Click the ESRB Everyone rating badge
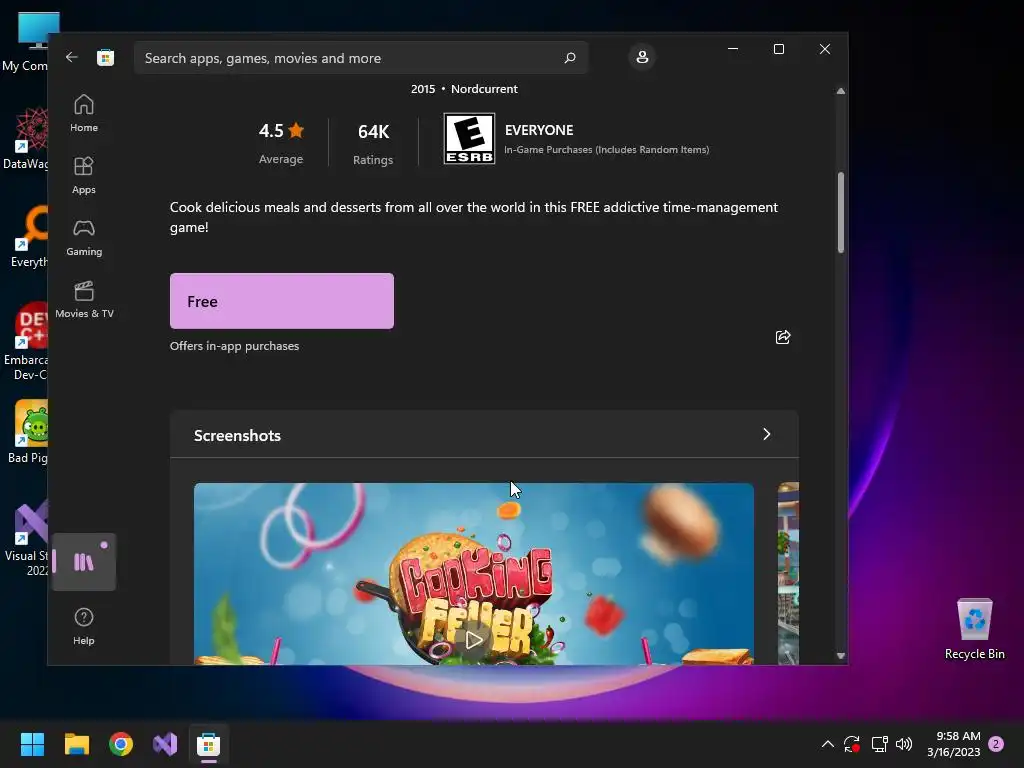 click(469, 138)
